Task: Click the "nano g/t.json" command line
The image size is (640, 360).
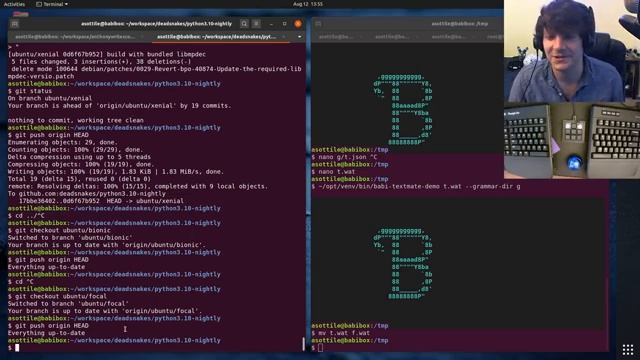Action: (344, 157)
